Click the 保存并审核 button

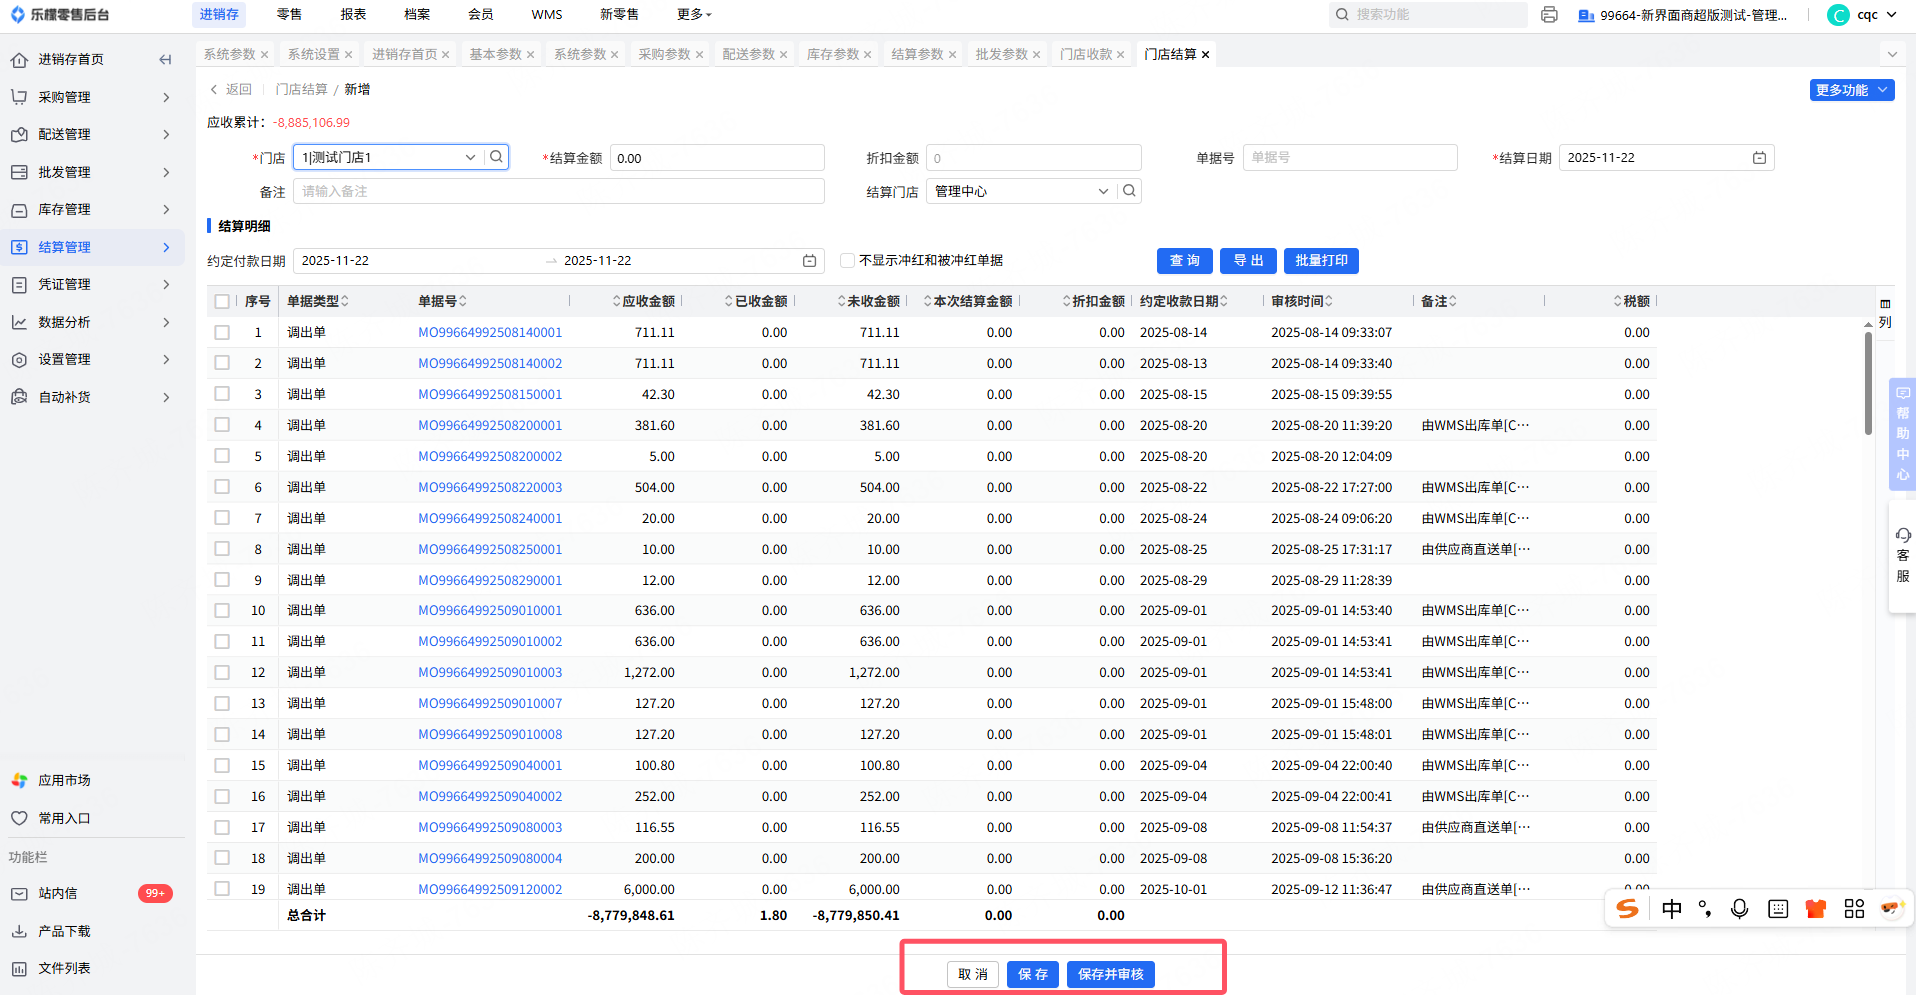(1110, 974)
